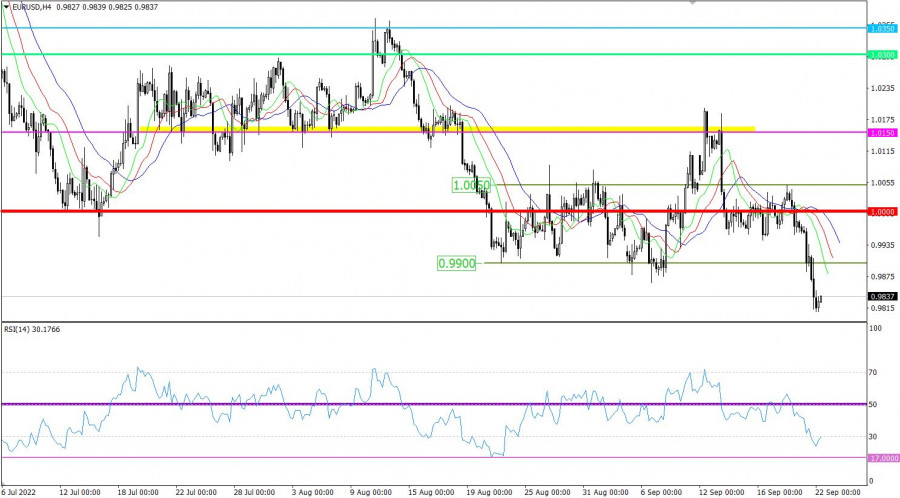The width and height of the screenshot is (900, 498).
Task: Click the 6 Jul 2022 date label
Action: 22,492
